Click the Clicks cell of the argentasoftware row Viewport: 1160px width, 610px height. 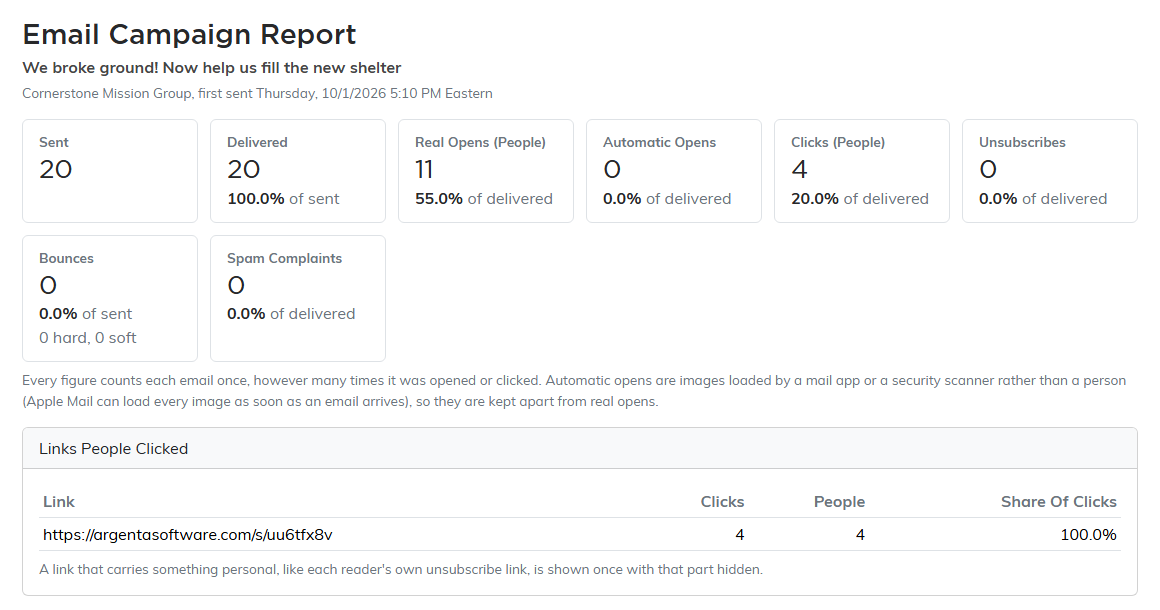pos(740,535)
